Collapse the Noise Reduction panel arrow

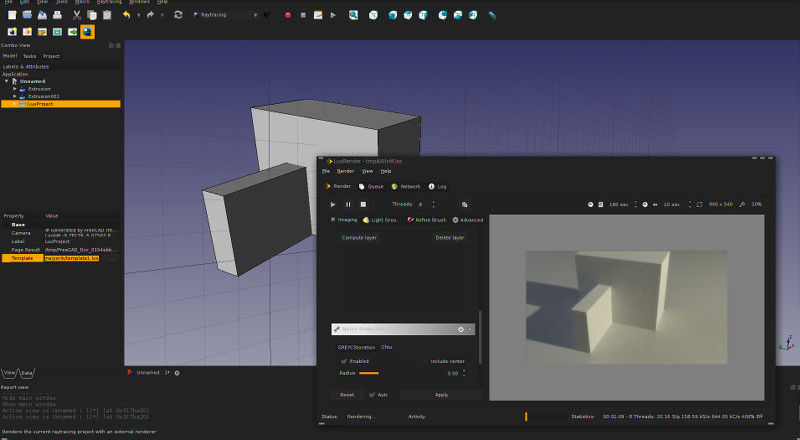(470, 329)
